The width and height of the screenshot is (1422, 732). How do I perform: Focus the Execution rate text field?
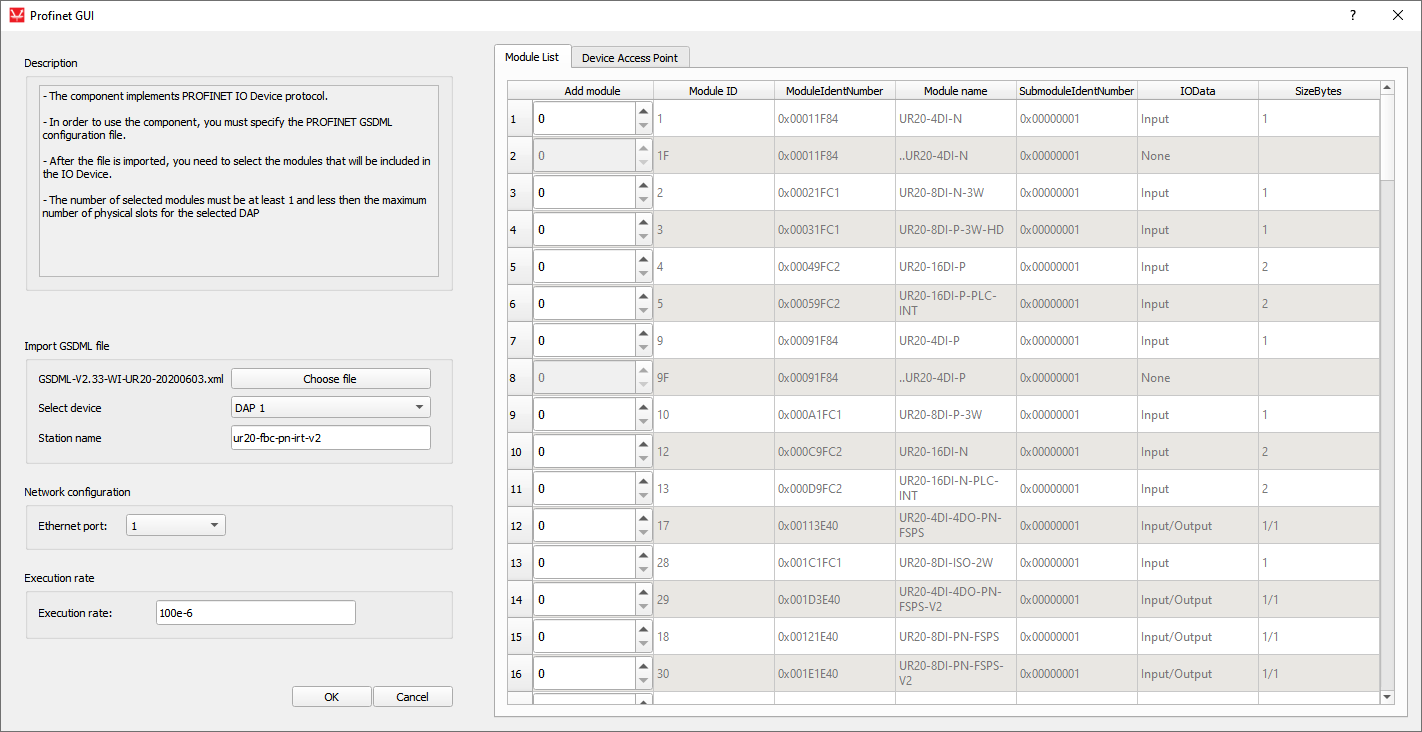tap(255, 613)
